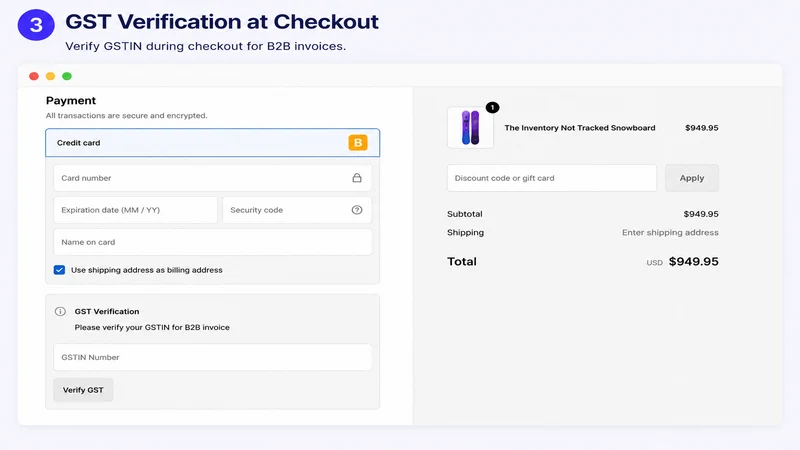The width and height of the screenshot is (800, 450).
Task: Click the GSTIN Number input field
Action: click(212, 357)
